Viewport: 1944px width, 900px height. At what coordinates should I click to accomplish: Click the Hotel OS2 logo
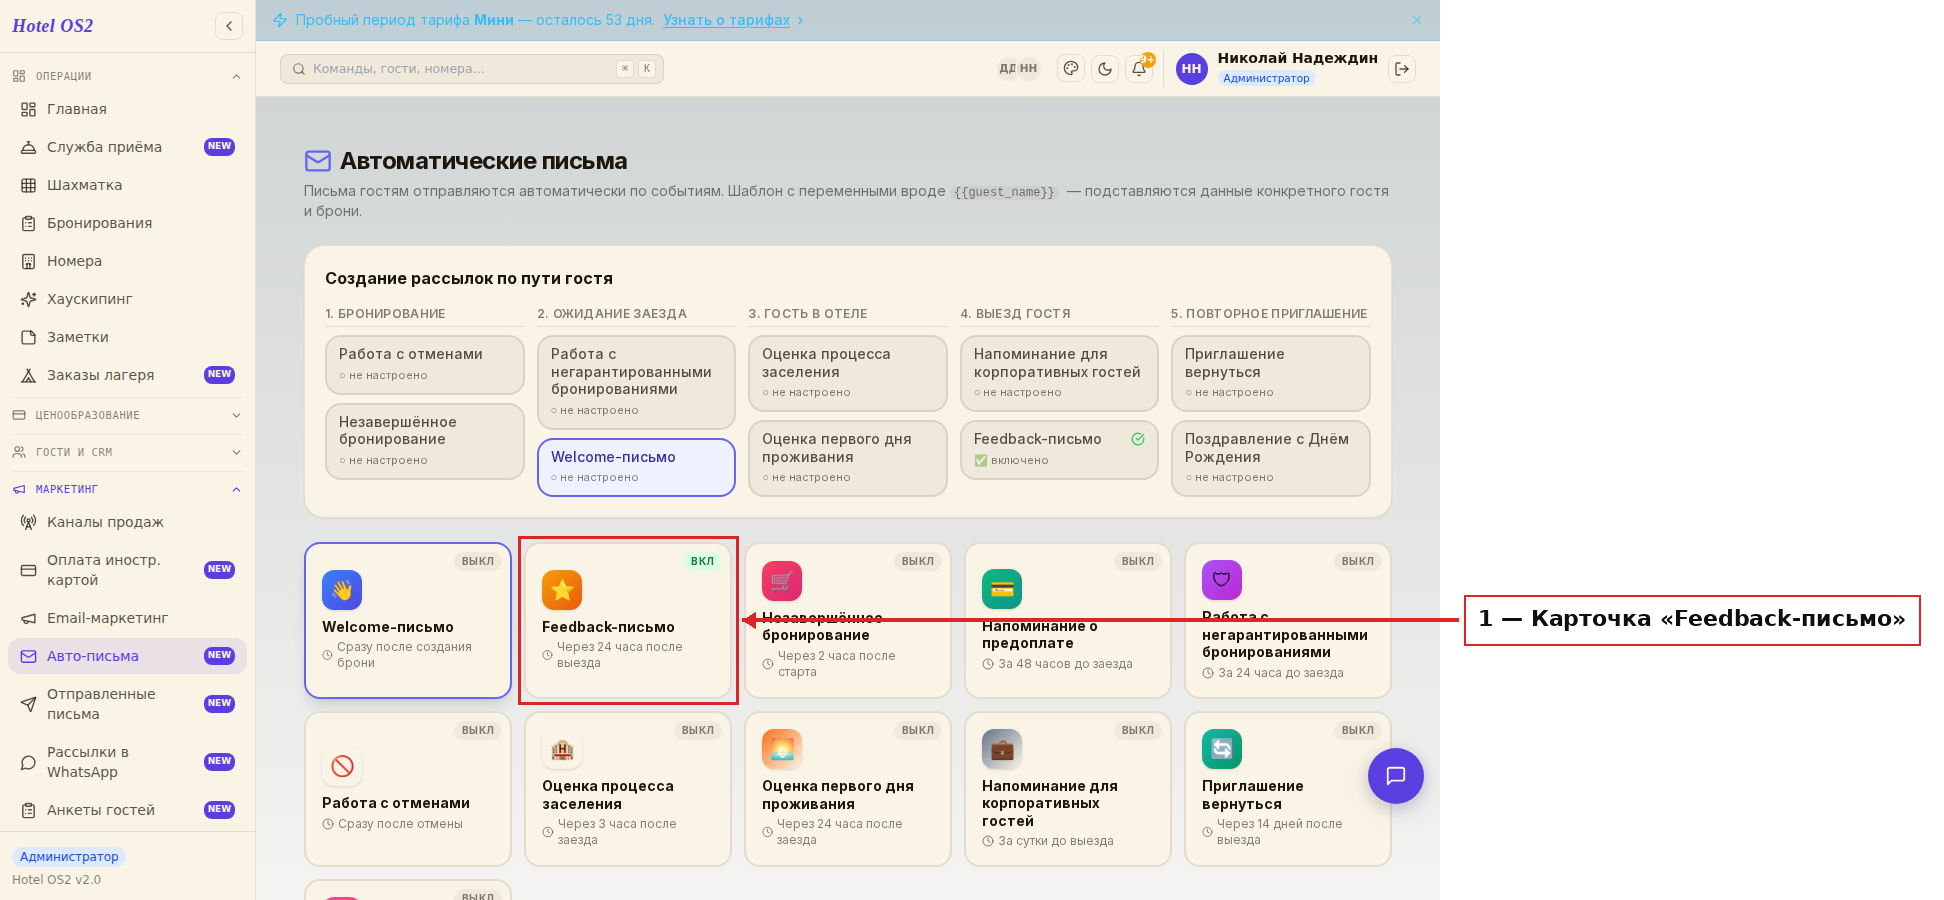pyautogui.click(x=52, y=26)
